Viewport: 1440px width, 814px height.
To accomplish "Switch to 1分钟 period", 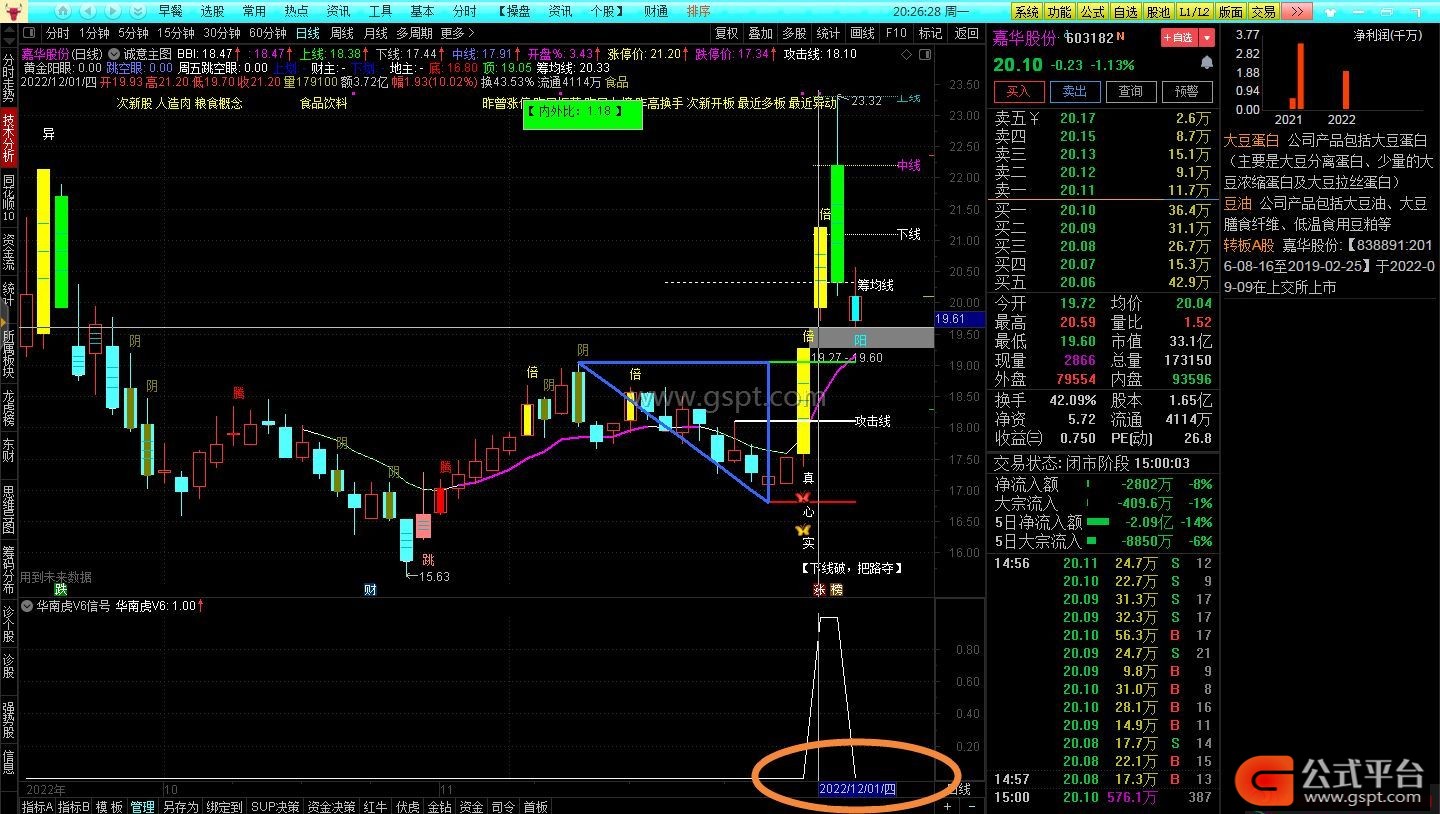I will 93,33.
